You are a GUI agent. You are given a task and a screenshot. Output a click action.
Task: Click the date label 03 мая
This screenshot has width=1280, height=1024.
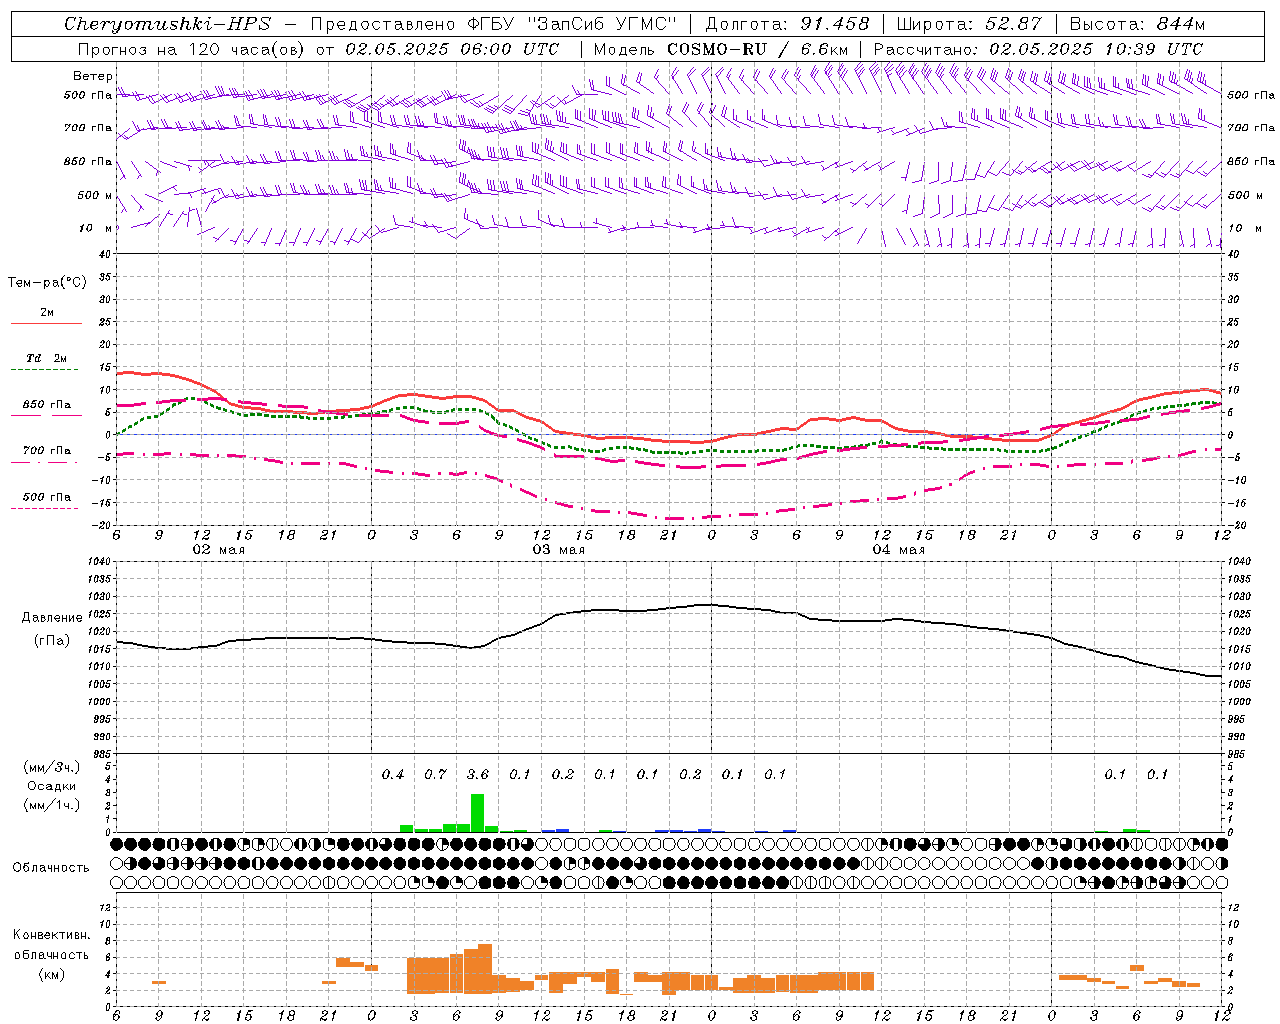pos(558,550)
